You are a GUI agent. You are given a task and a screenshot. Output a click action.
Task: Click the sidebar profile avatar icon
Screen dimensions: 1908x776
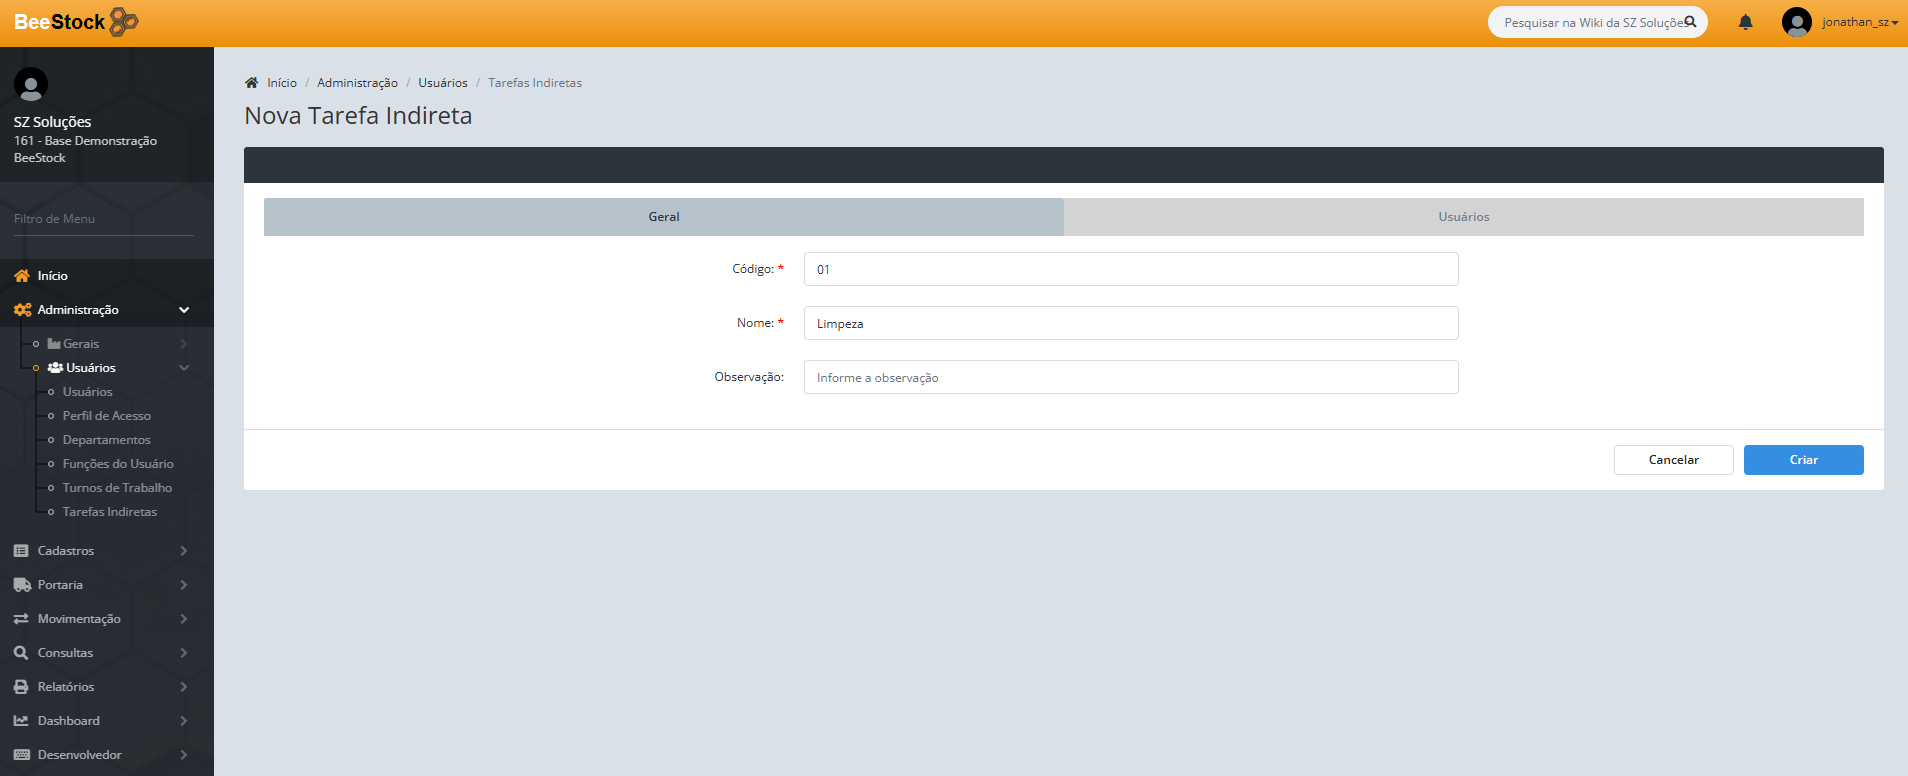31,85
